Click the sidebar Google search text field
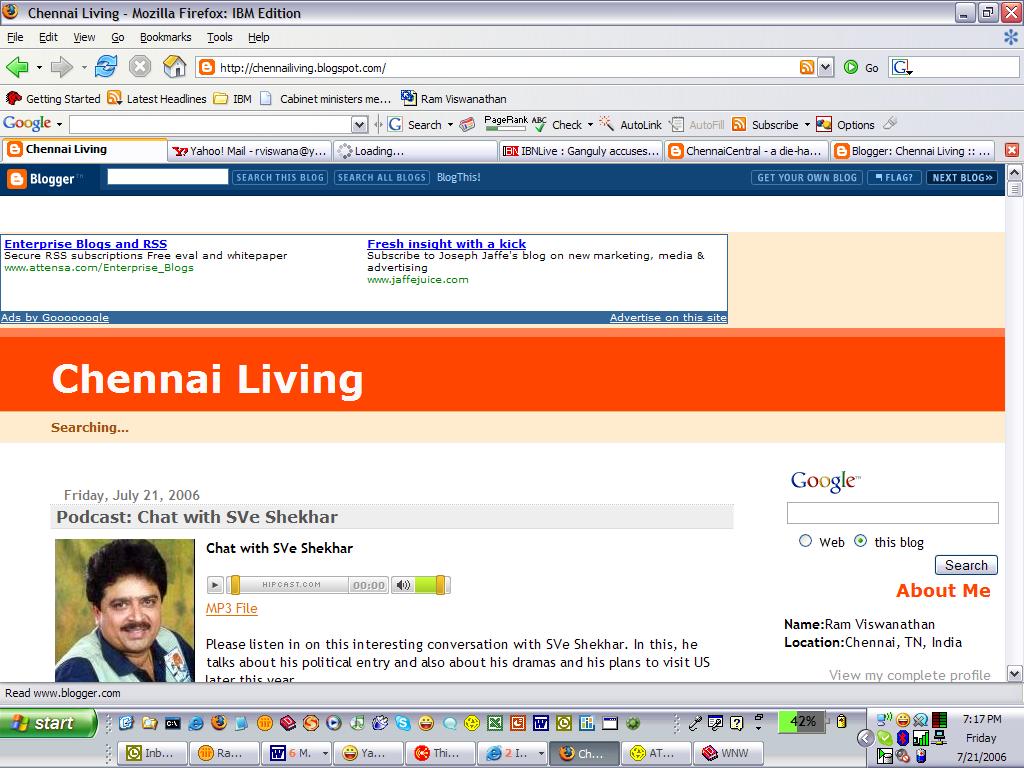Viewport: 1024px width, 768px height. point(892,513)
